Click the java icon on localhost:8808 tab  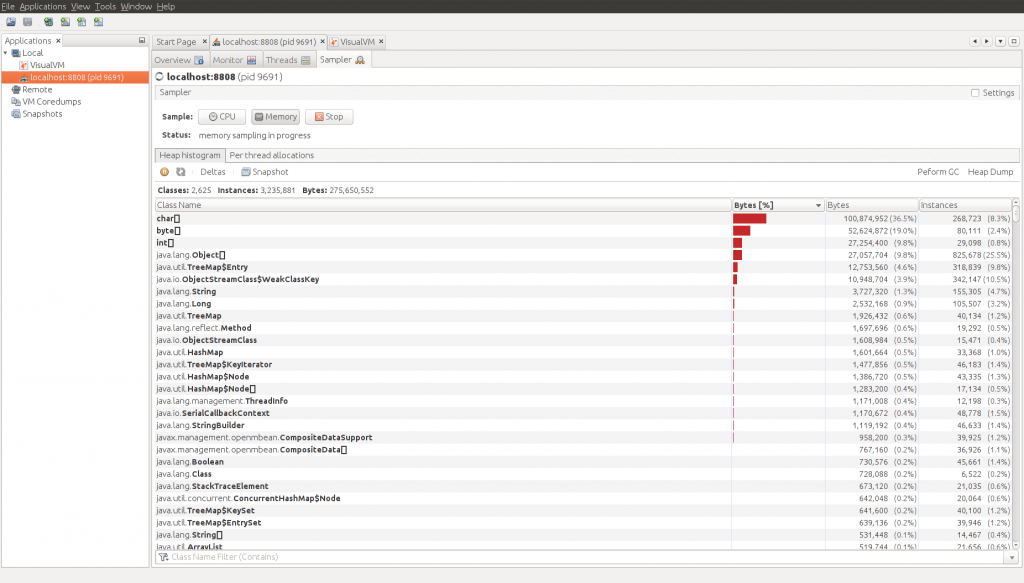217,42
